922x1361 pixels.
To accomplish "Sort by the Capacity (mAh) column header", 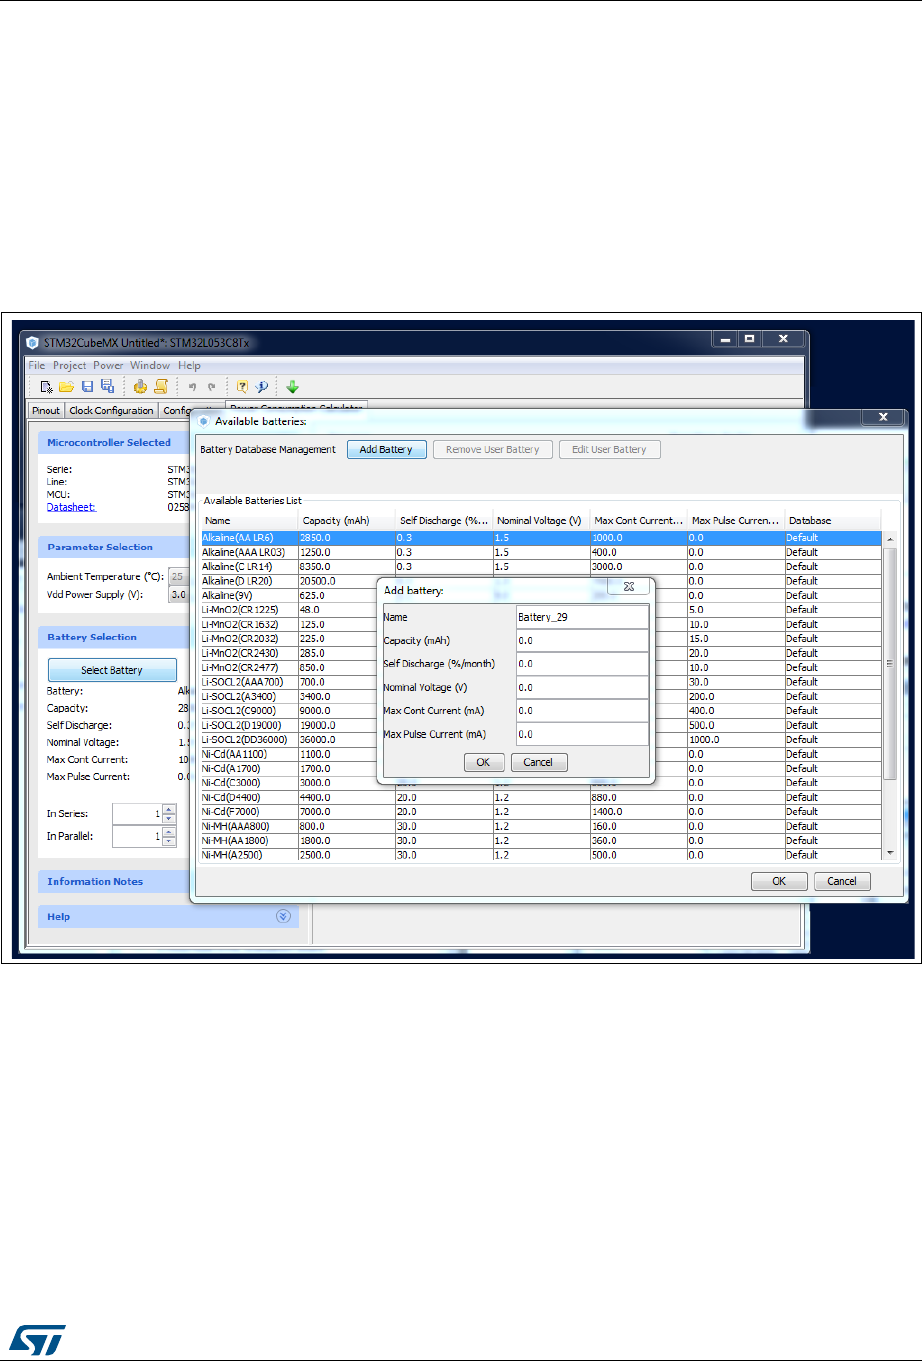I will pyautogui.click(x=347, y=520).
